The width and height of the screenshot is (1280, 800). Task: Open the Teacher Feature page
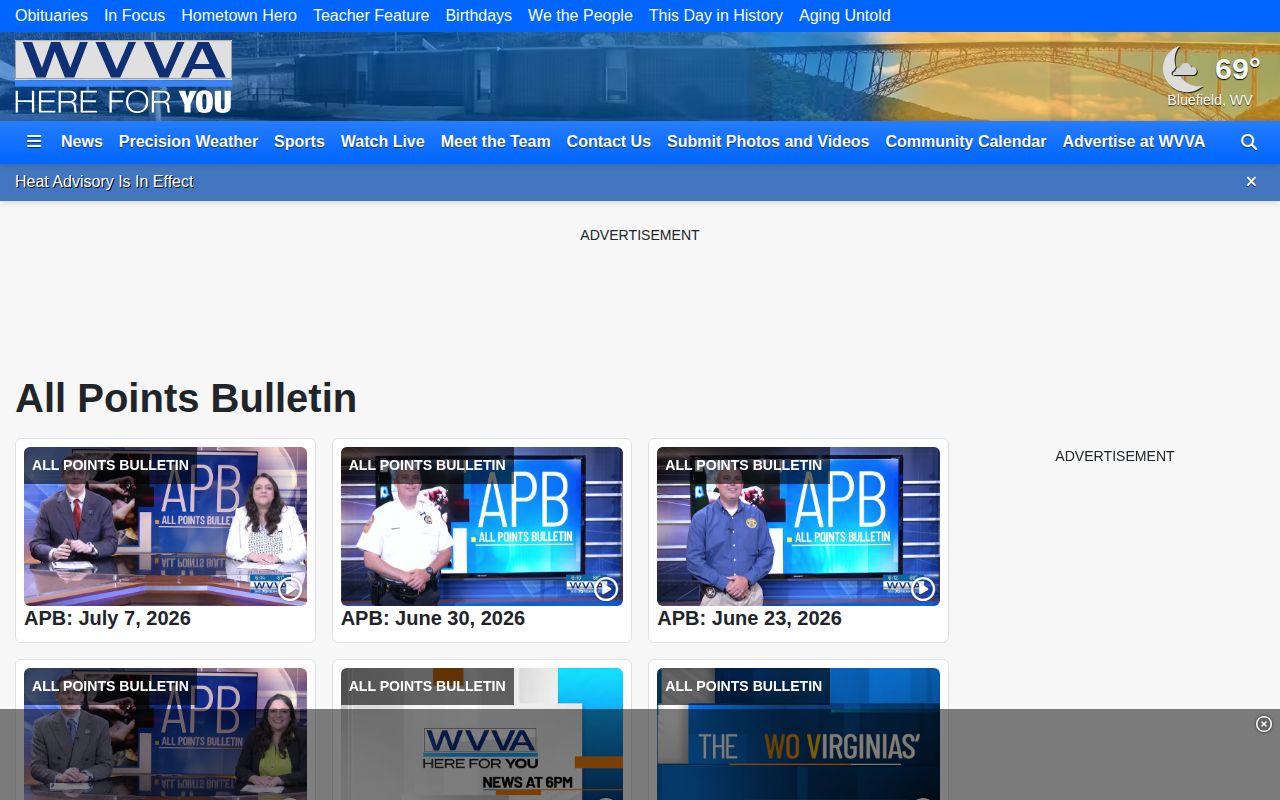click(371, 15)
